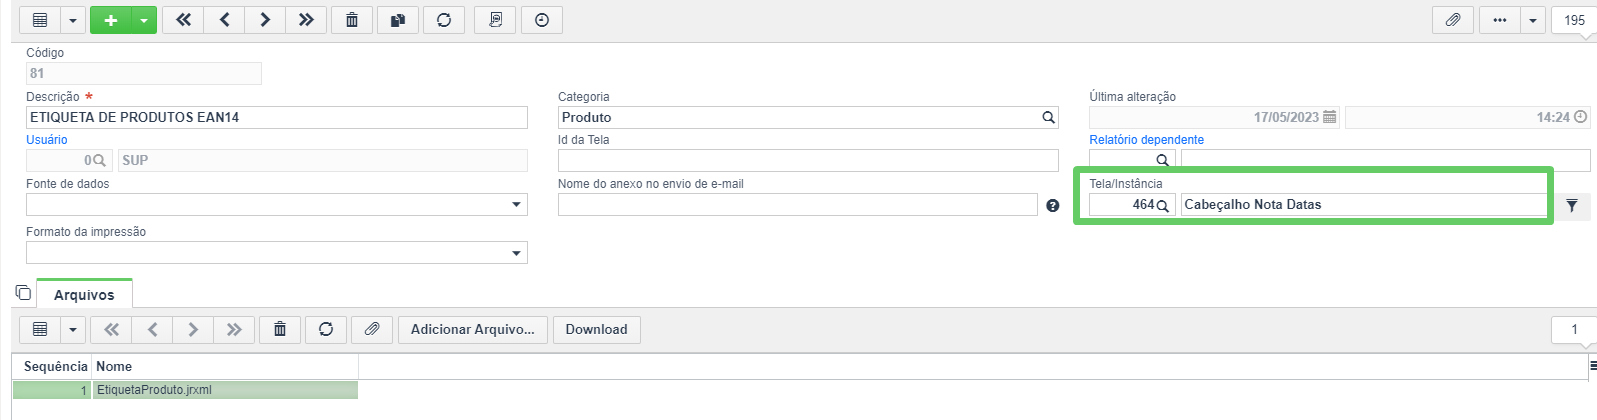Open attachments paperclip icon at top right
1597x420 pixels.
[1453, 20]
